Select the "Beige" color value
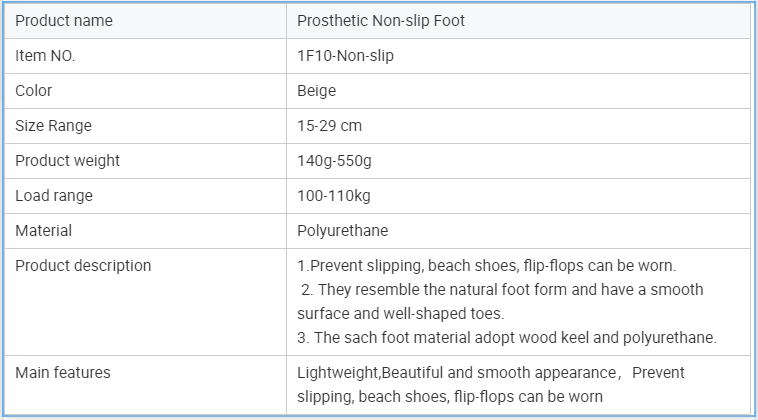The width and height of the screenshot is (758, 420). coord(317,91)
